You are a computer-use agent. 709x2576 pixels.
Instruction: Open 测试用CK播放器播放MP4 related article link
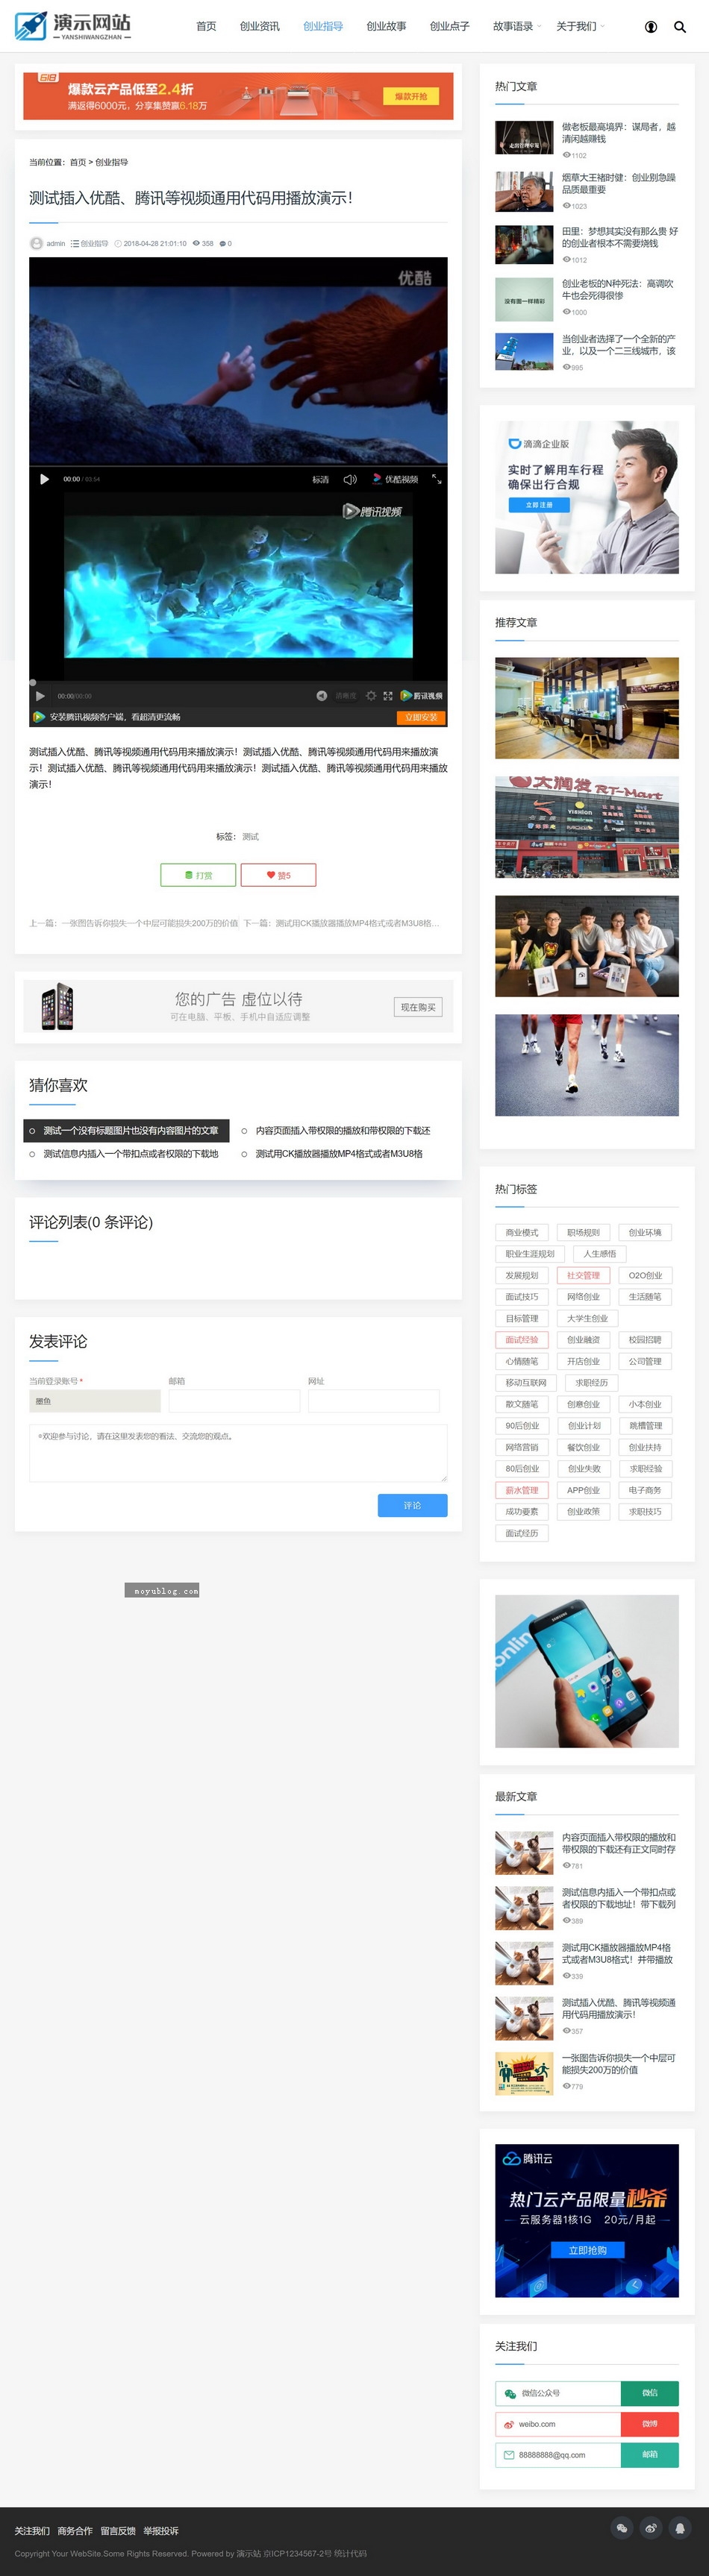(338, 1154)
